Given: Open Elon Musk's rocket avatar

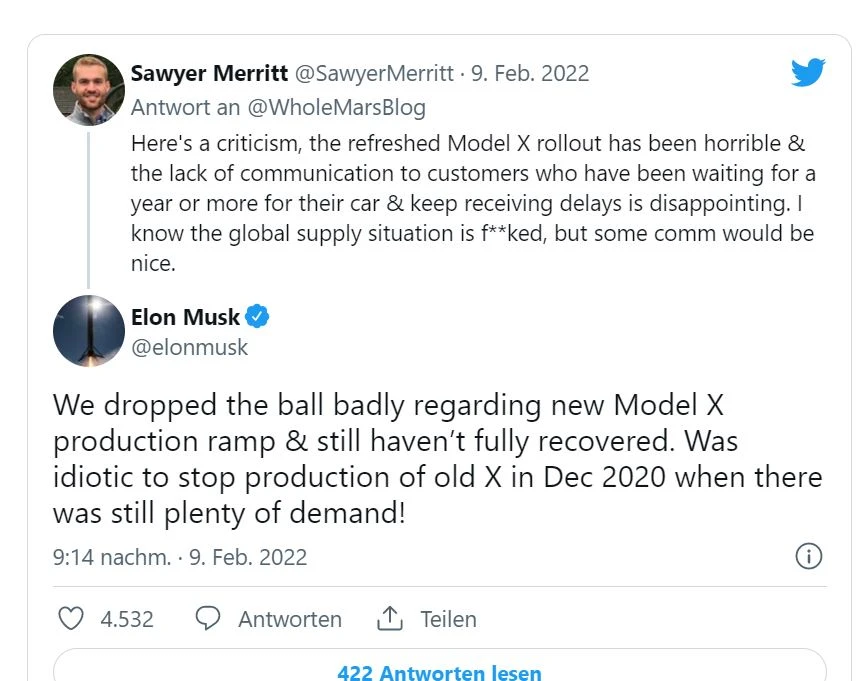Looking at the screenshot, I should (x=89, y=332).
